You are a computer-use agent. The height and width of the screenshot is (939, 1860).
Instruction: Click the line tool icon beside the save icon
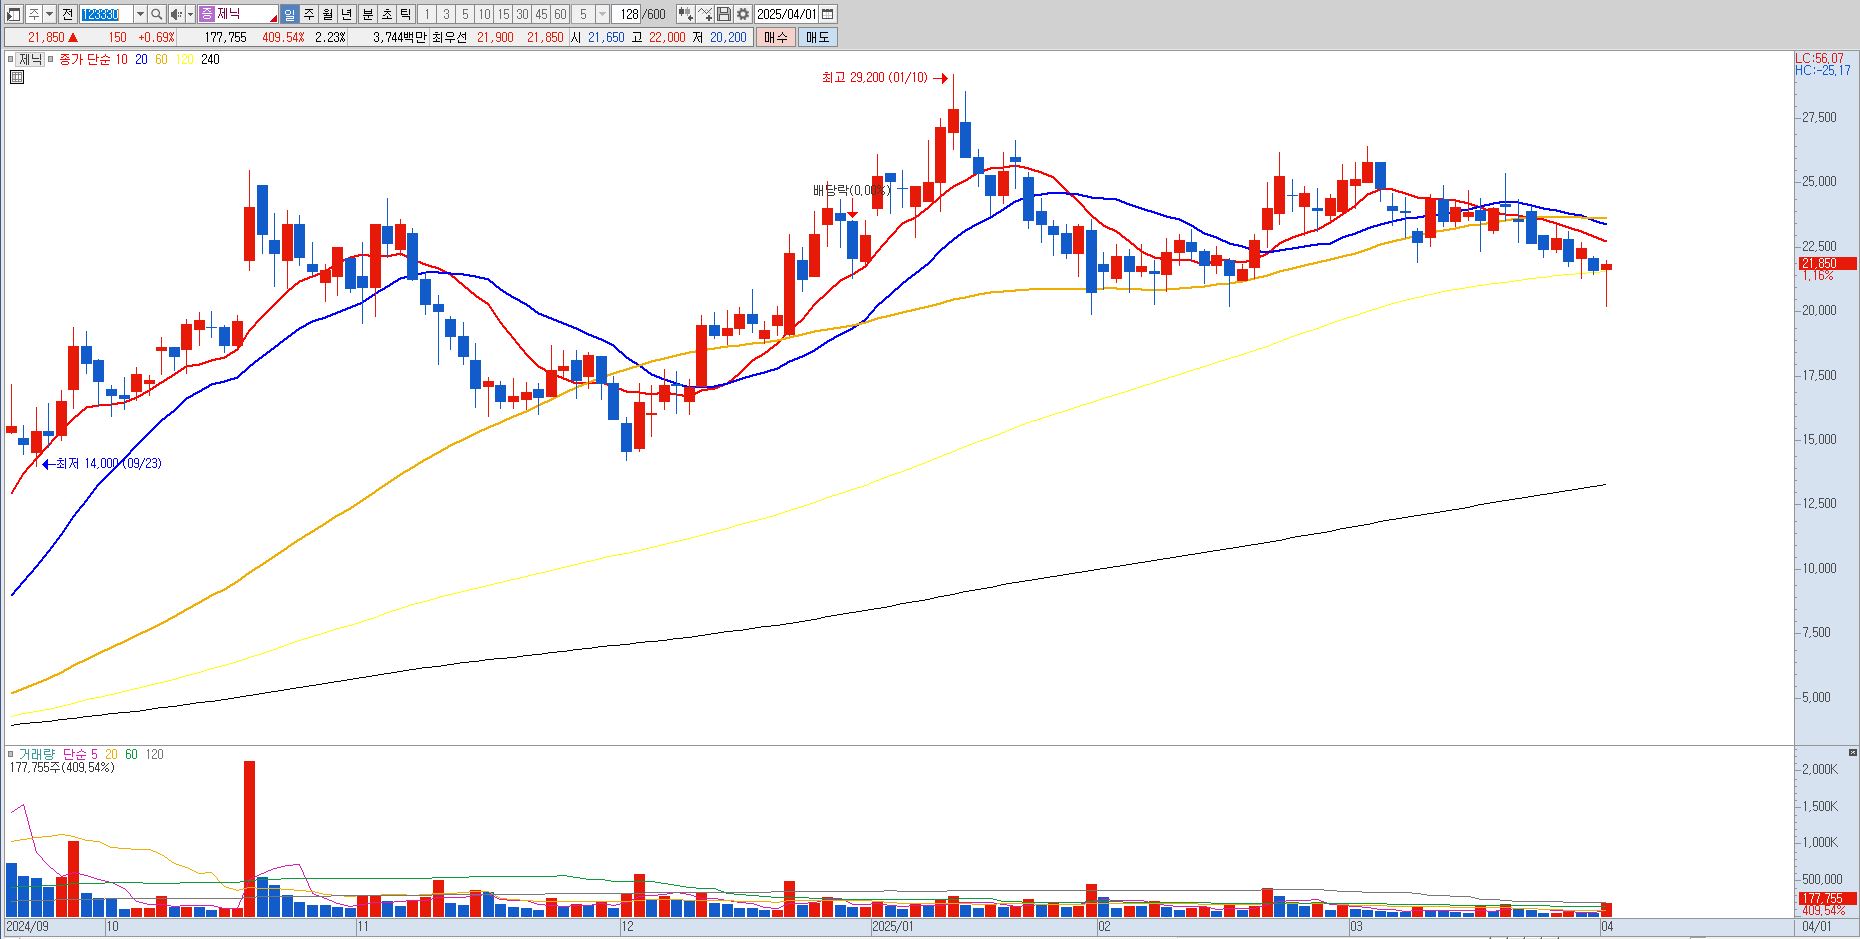[x=705, y=14]
